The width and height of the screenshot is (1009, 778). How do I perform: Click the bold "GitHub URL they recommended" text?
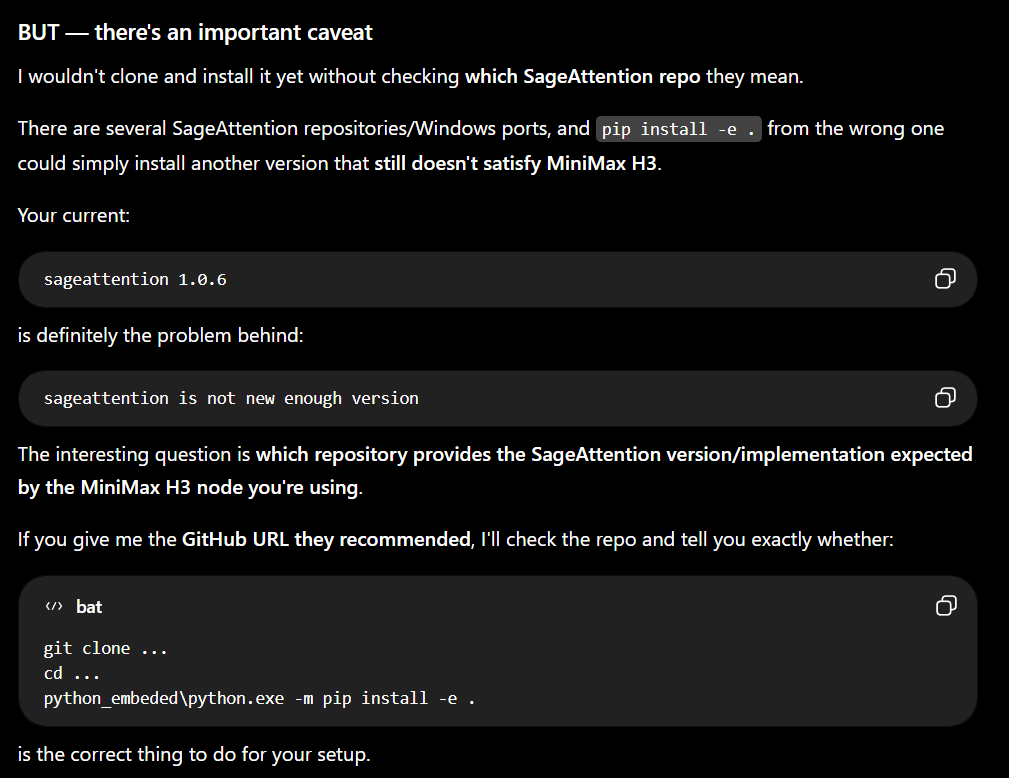click(326, 539)
